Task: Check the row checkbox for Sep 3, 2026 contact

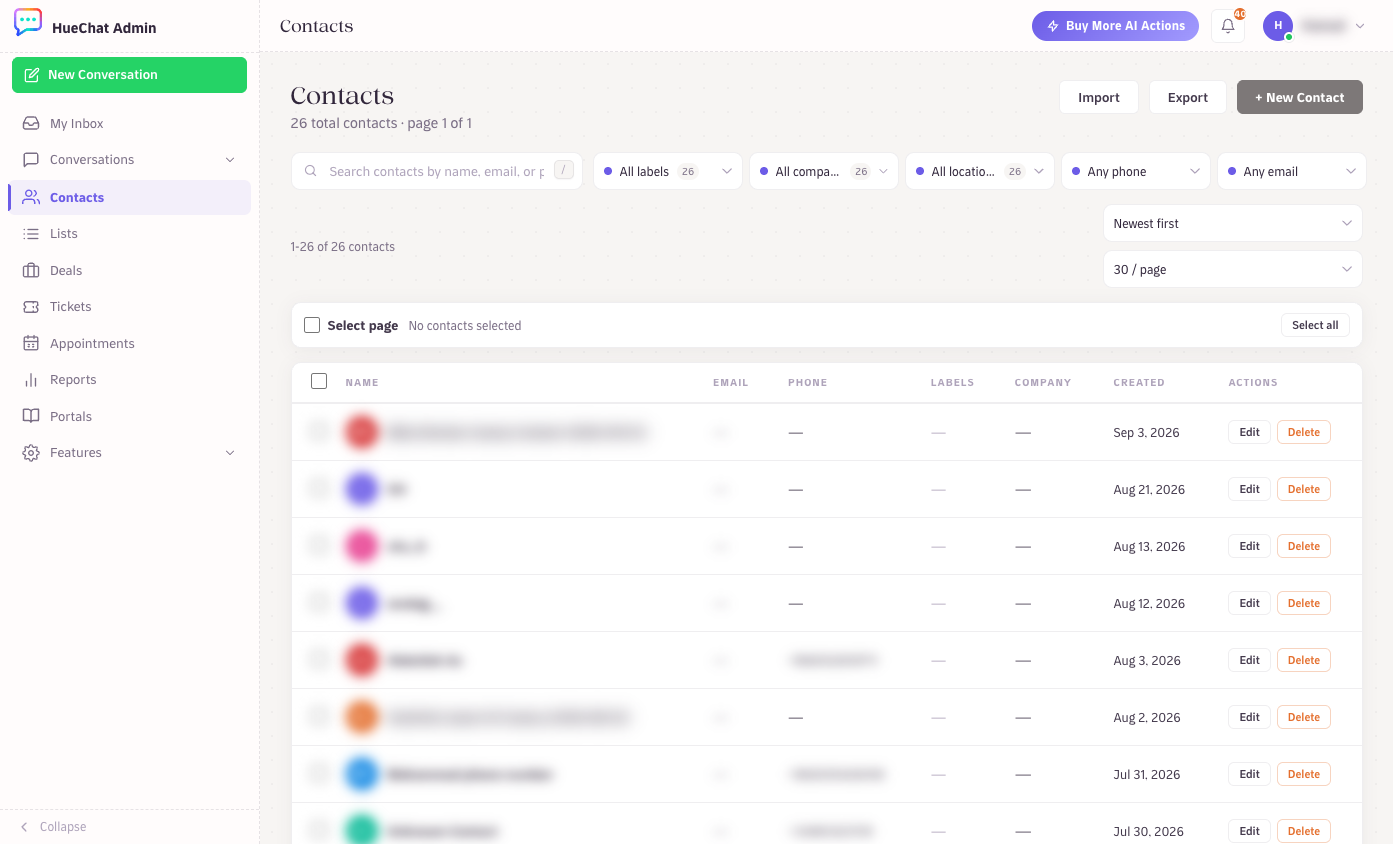Action: point(319,432)
